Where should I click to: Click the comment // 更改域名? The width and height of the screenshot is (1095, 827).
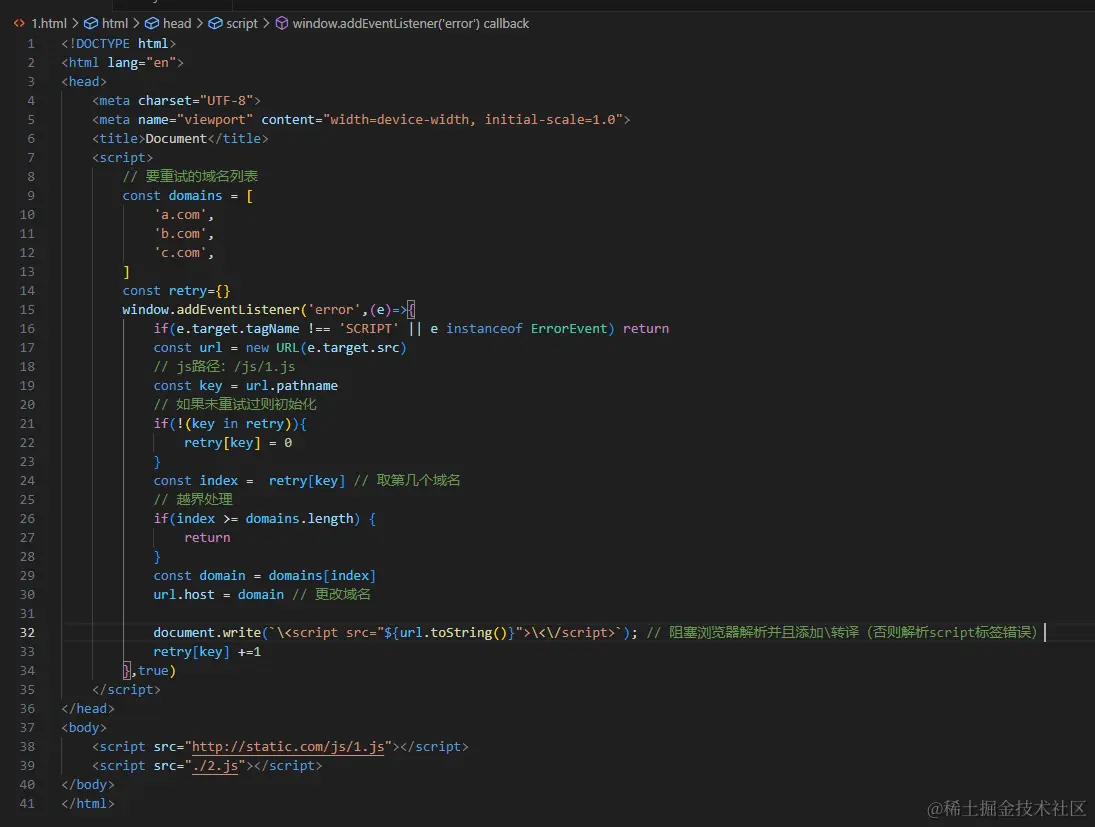332,595
